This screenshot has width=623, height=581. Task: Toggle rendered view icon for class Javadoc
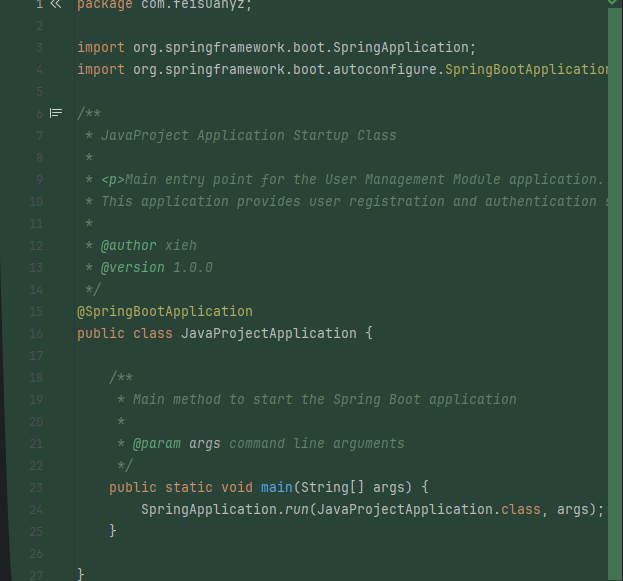pyautogui.click(x=56, y=113)
